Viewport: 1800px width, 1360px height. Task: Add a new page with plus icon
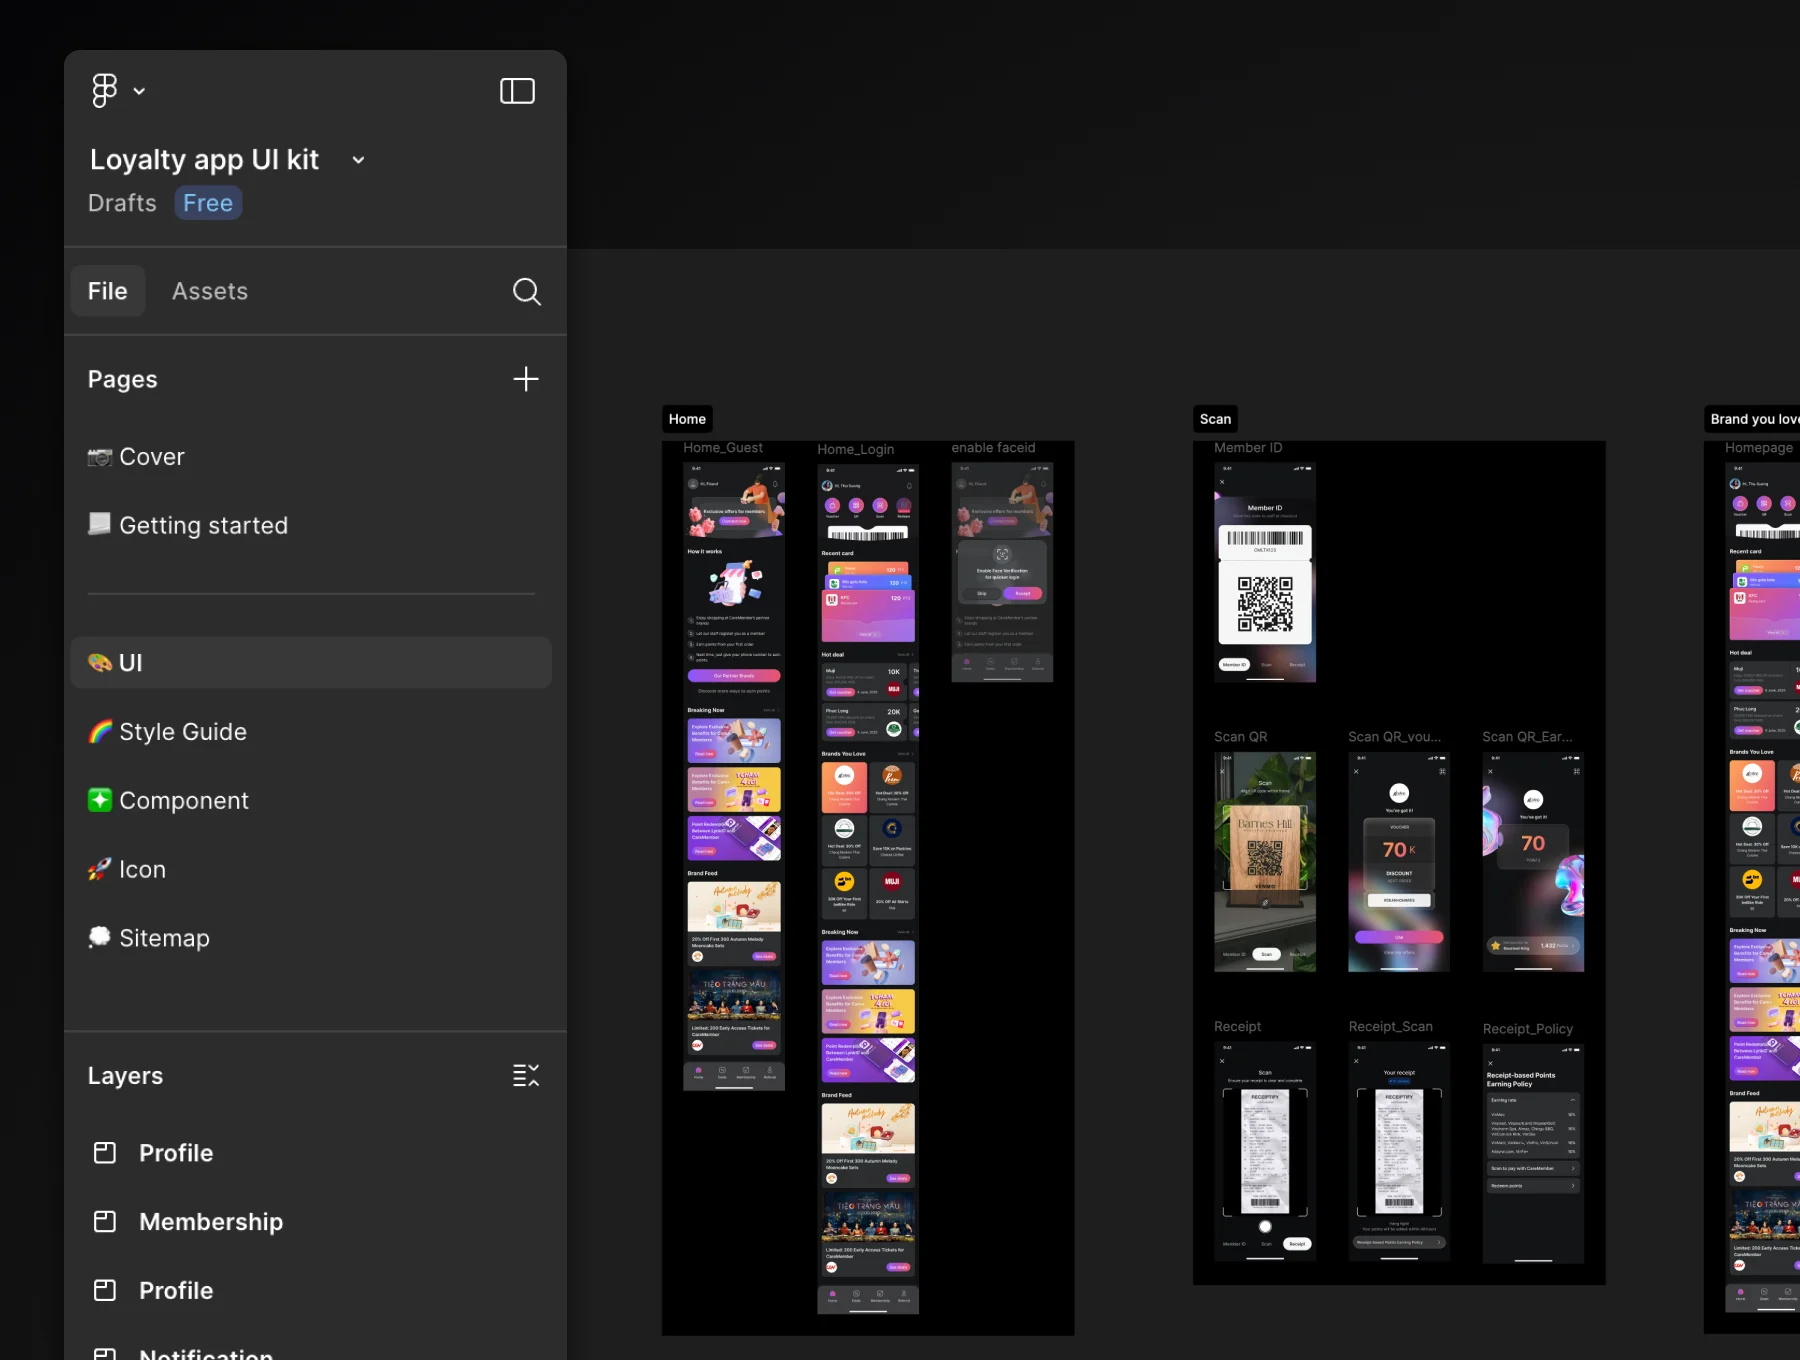526,379
